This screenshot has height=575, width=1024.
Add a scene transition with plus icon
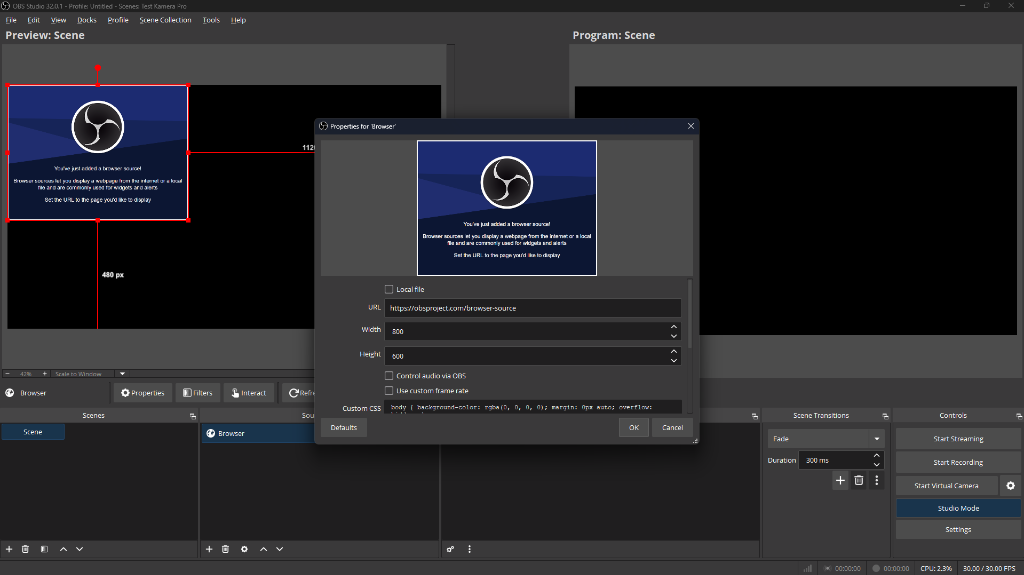coord(840,480)
